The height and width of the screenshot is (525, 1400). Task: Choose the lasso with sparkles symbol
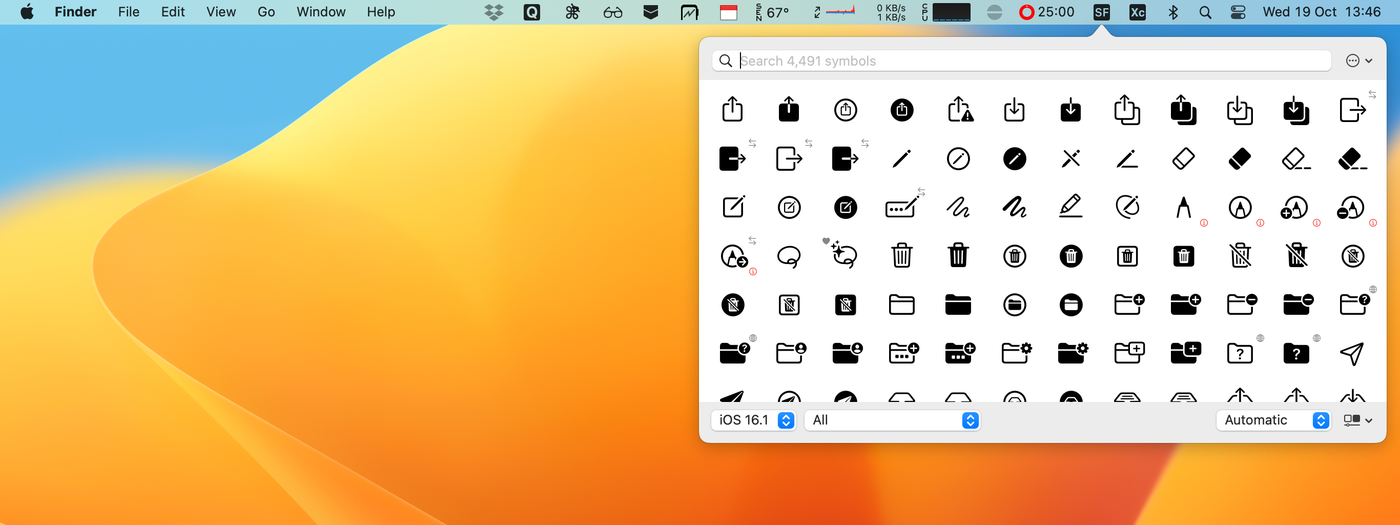[x=845, y=255]
